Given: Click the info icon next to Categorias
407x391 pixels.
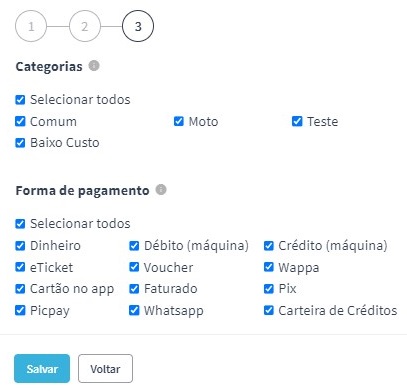Looking at the screenshot, I should [94, 65].
